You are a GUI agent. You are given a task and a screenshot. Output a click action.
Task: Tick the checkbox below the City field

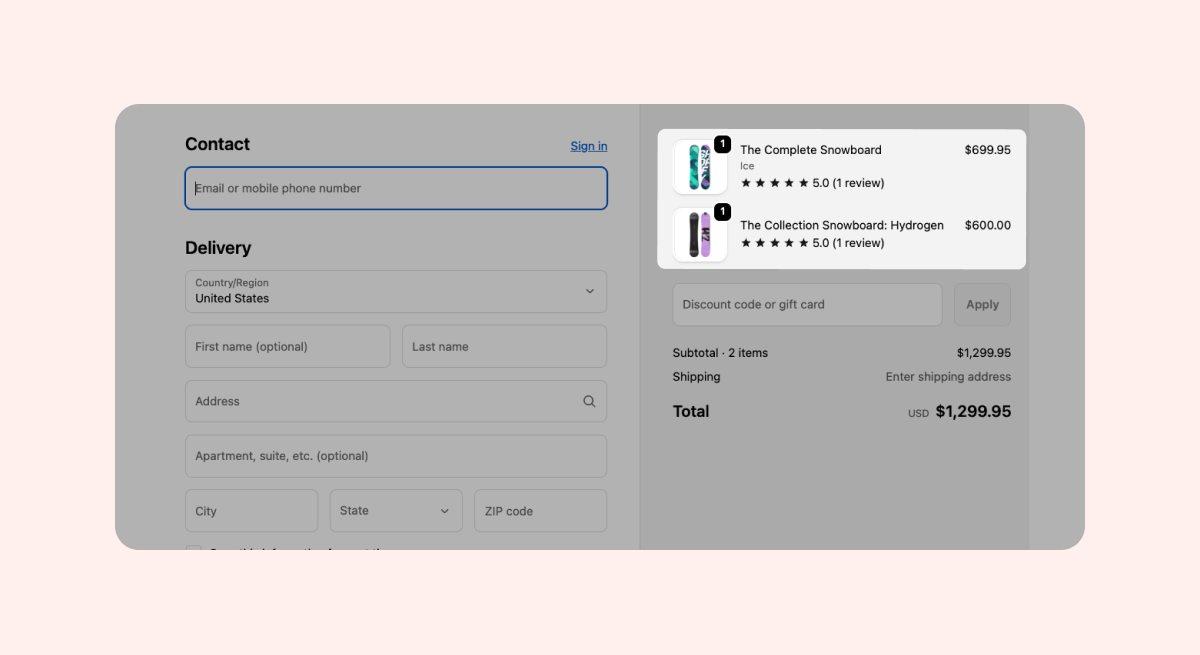194,548
